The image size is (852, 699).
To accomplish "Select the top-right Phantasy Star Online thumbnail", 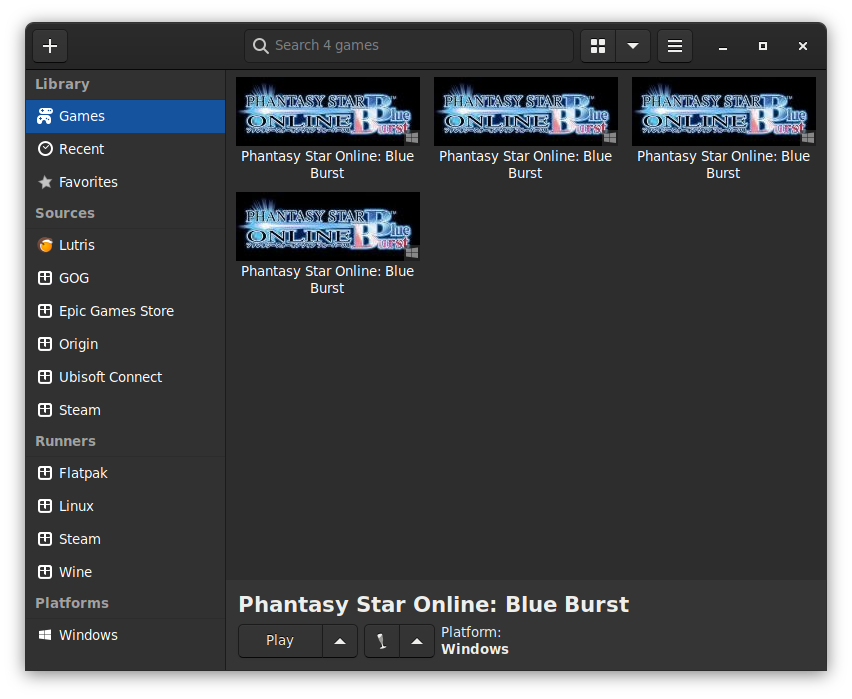I will click(x=724, y=111).
